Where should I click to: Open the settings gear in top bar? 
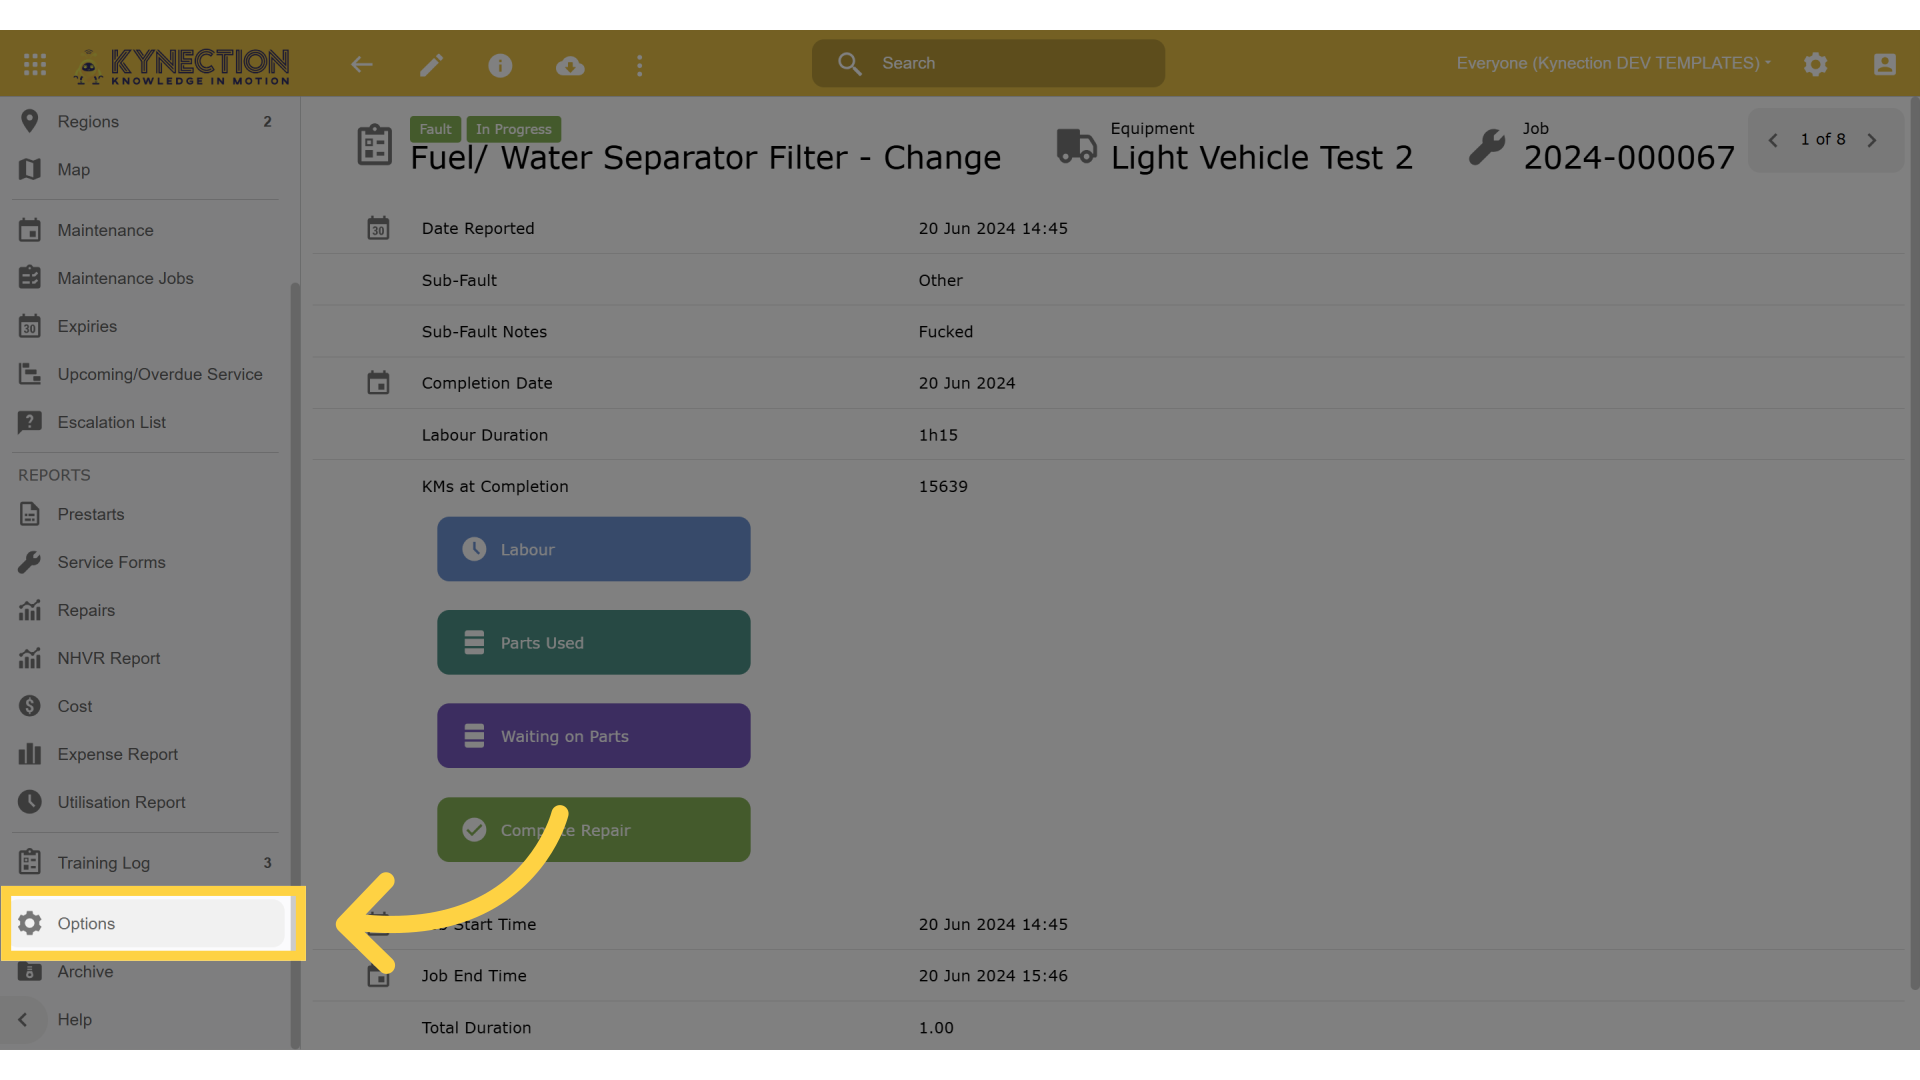pos(1816,64)
